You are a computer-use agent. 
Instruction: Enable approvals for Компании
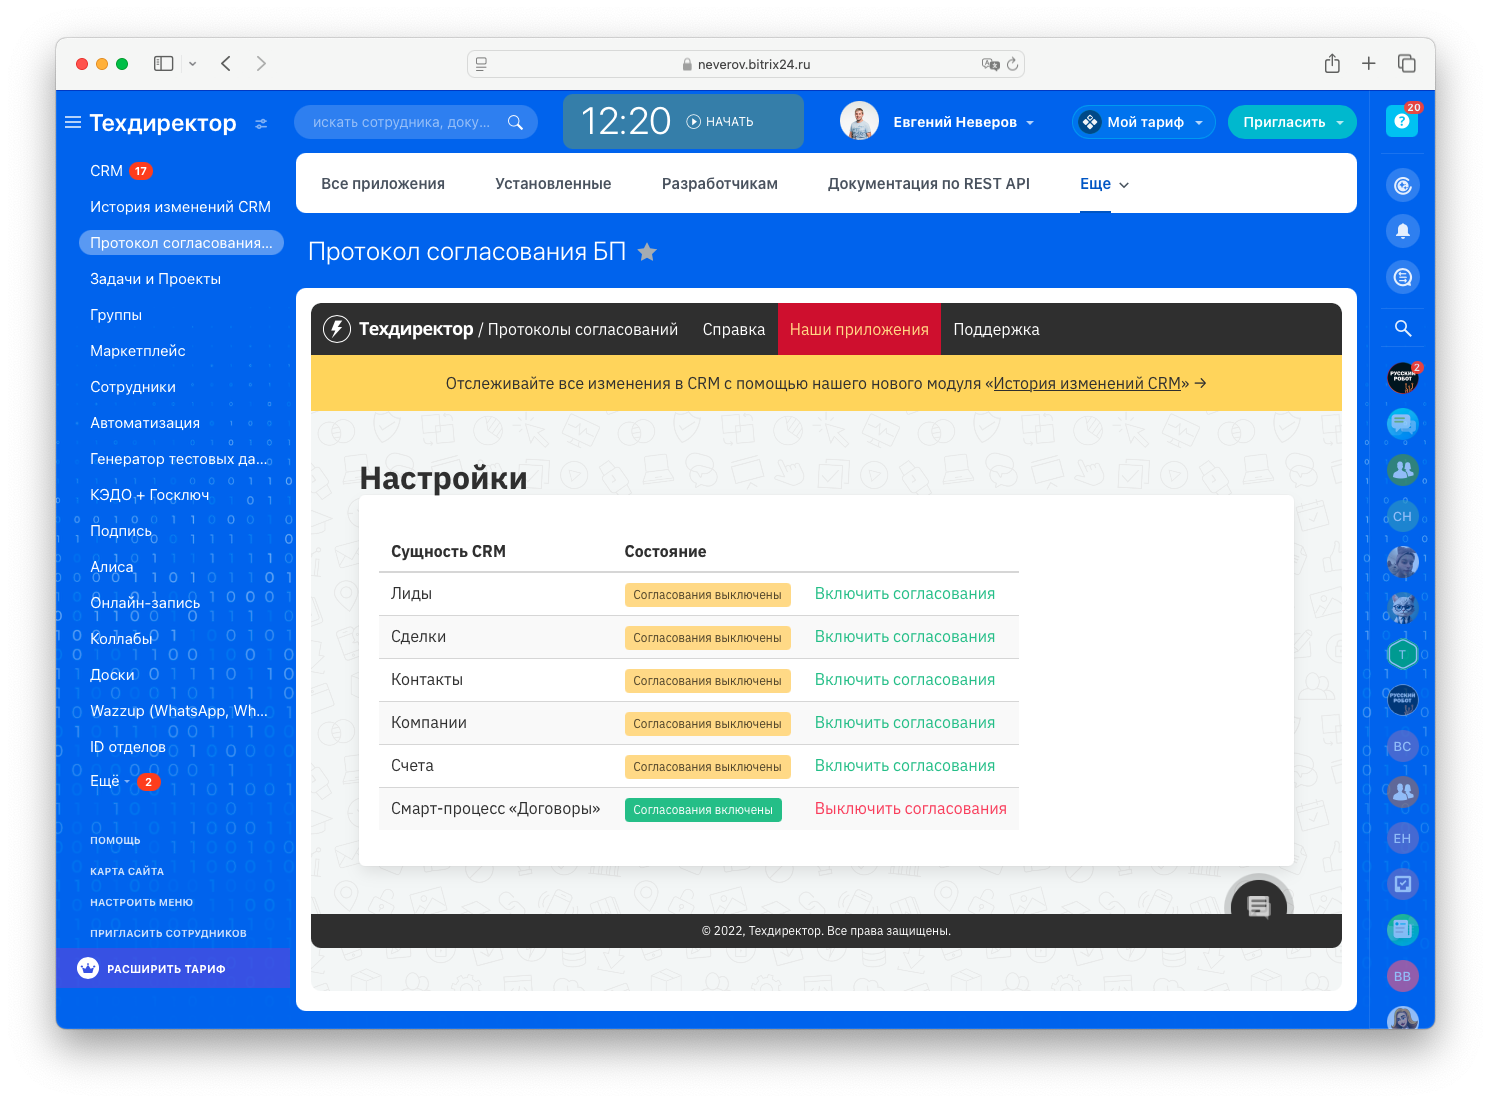coord(905,723)
